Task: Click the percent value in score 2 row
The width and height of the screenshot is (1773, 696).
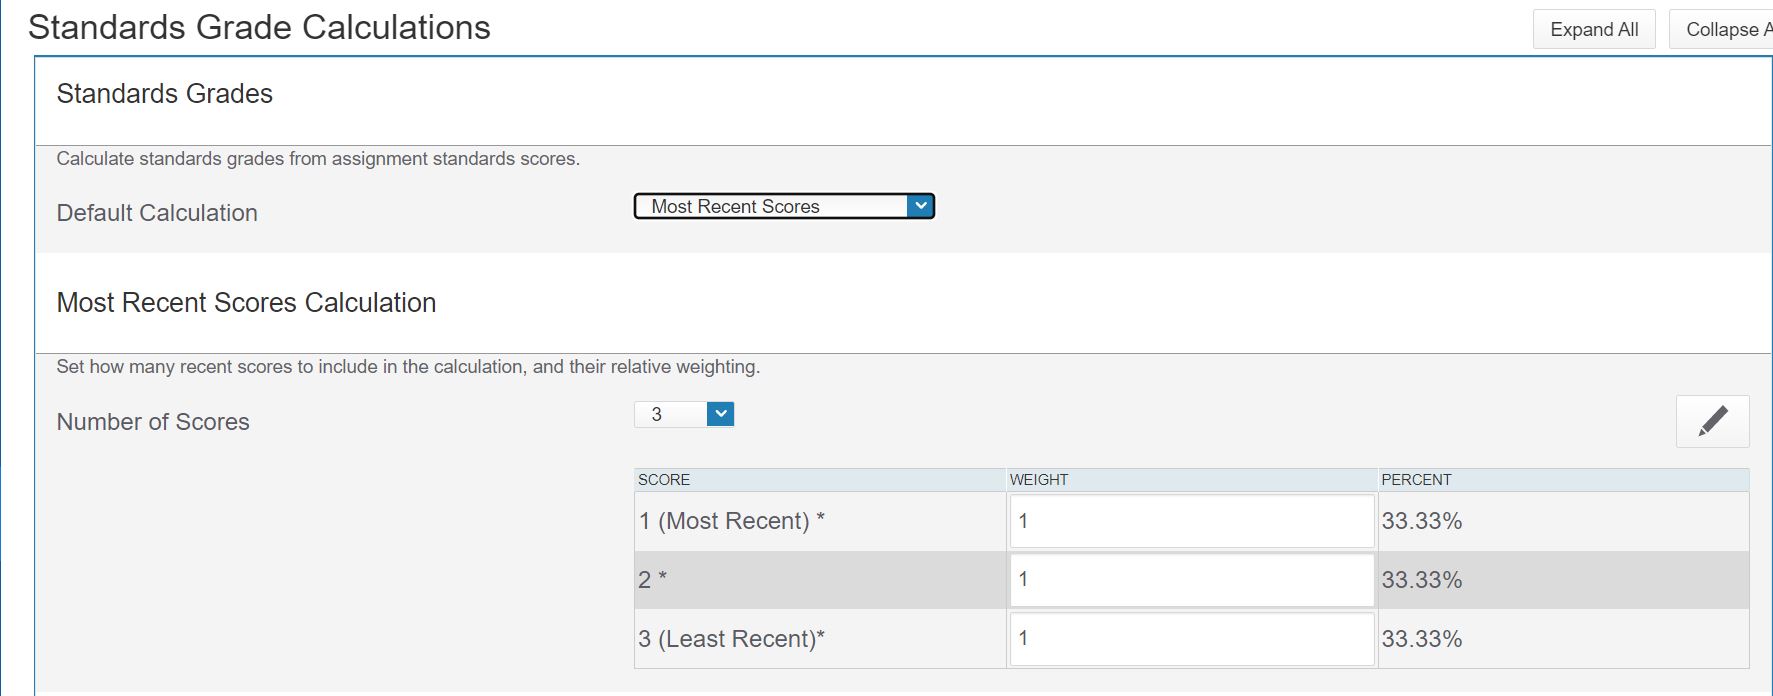Action: click(x=1421, y=580)
